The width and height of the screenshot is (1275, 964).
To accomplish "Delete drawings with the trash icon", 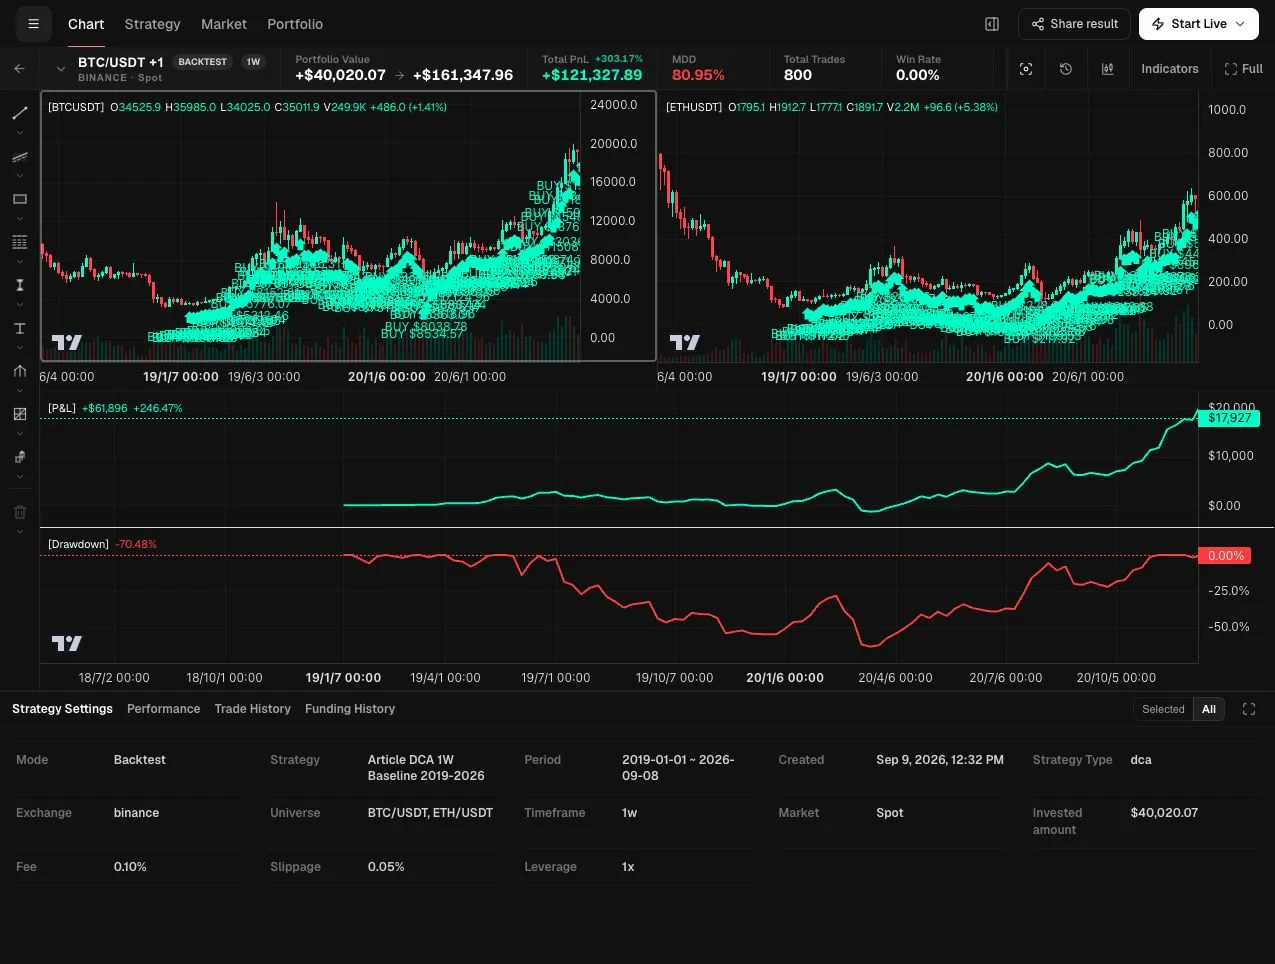I will coord(19,512).
